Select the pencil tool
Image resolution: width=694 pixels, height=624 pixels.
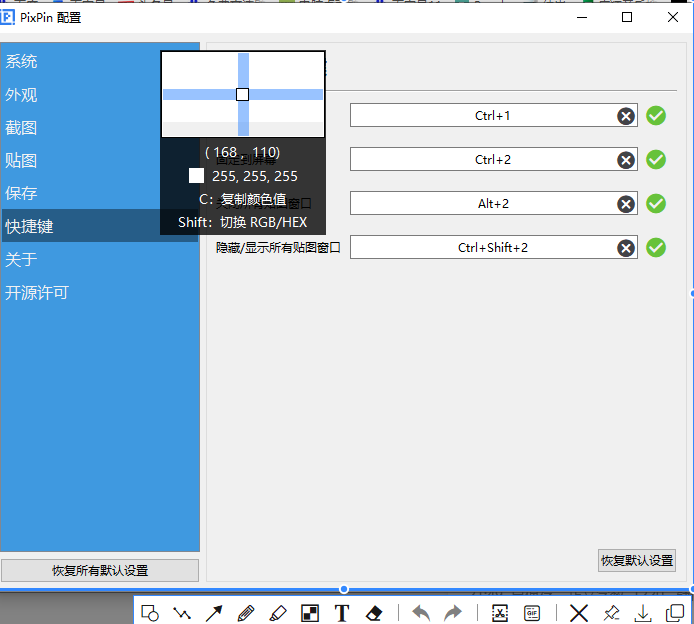click(246, 613)
